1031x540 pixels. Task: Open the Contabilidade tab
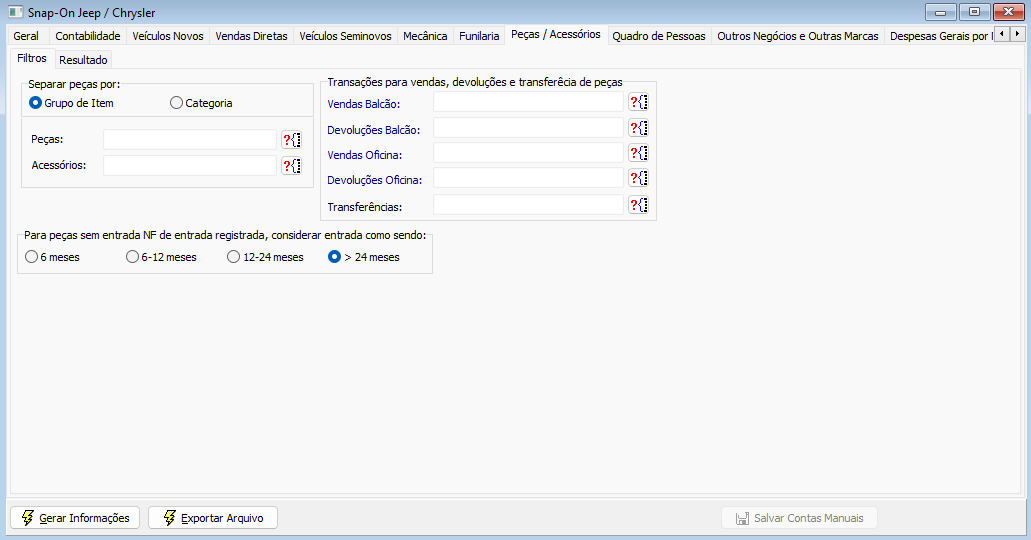click(88, 36)
